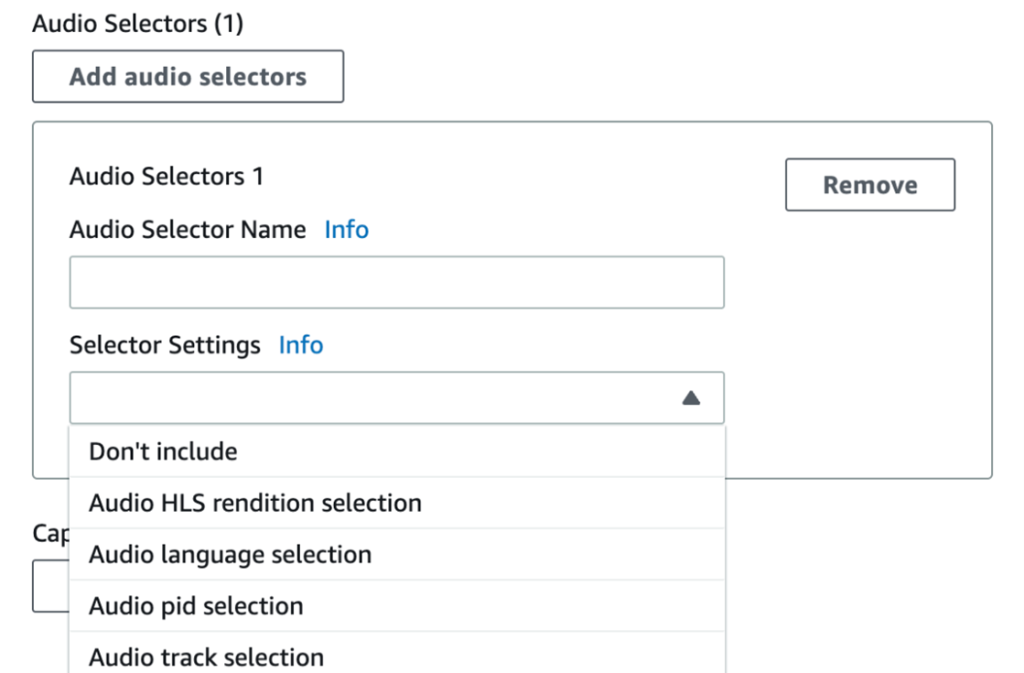1024x673 pixels.
Task: Choose Audio language selection from the list
Action: [x=231, y=554]
